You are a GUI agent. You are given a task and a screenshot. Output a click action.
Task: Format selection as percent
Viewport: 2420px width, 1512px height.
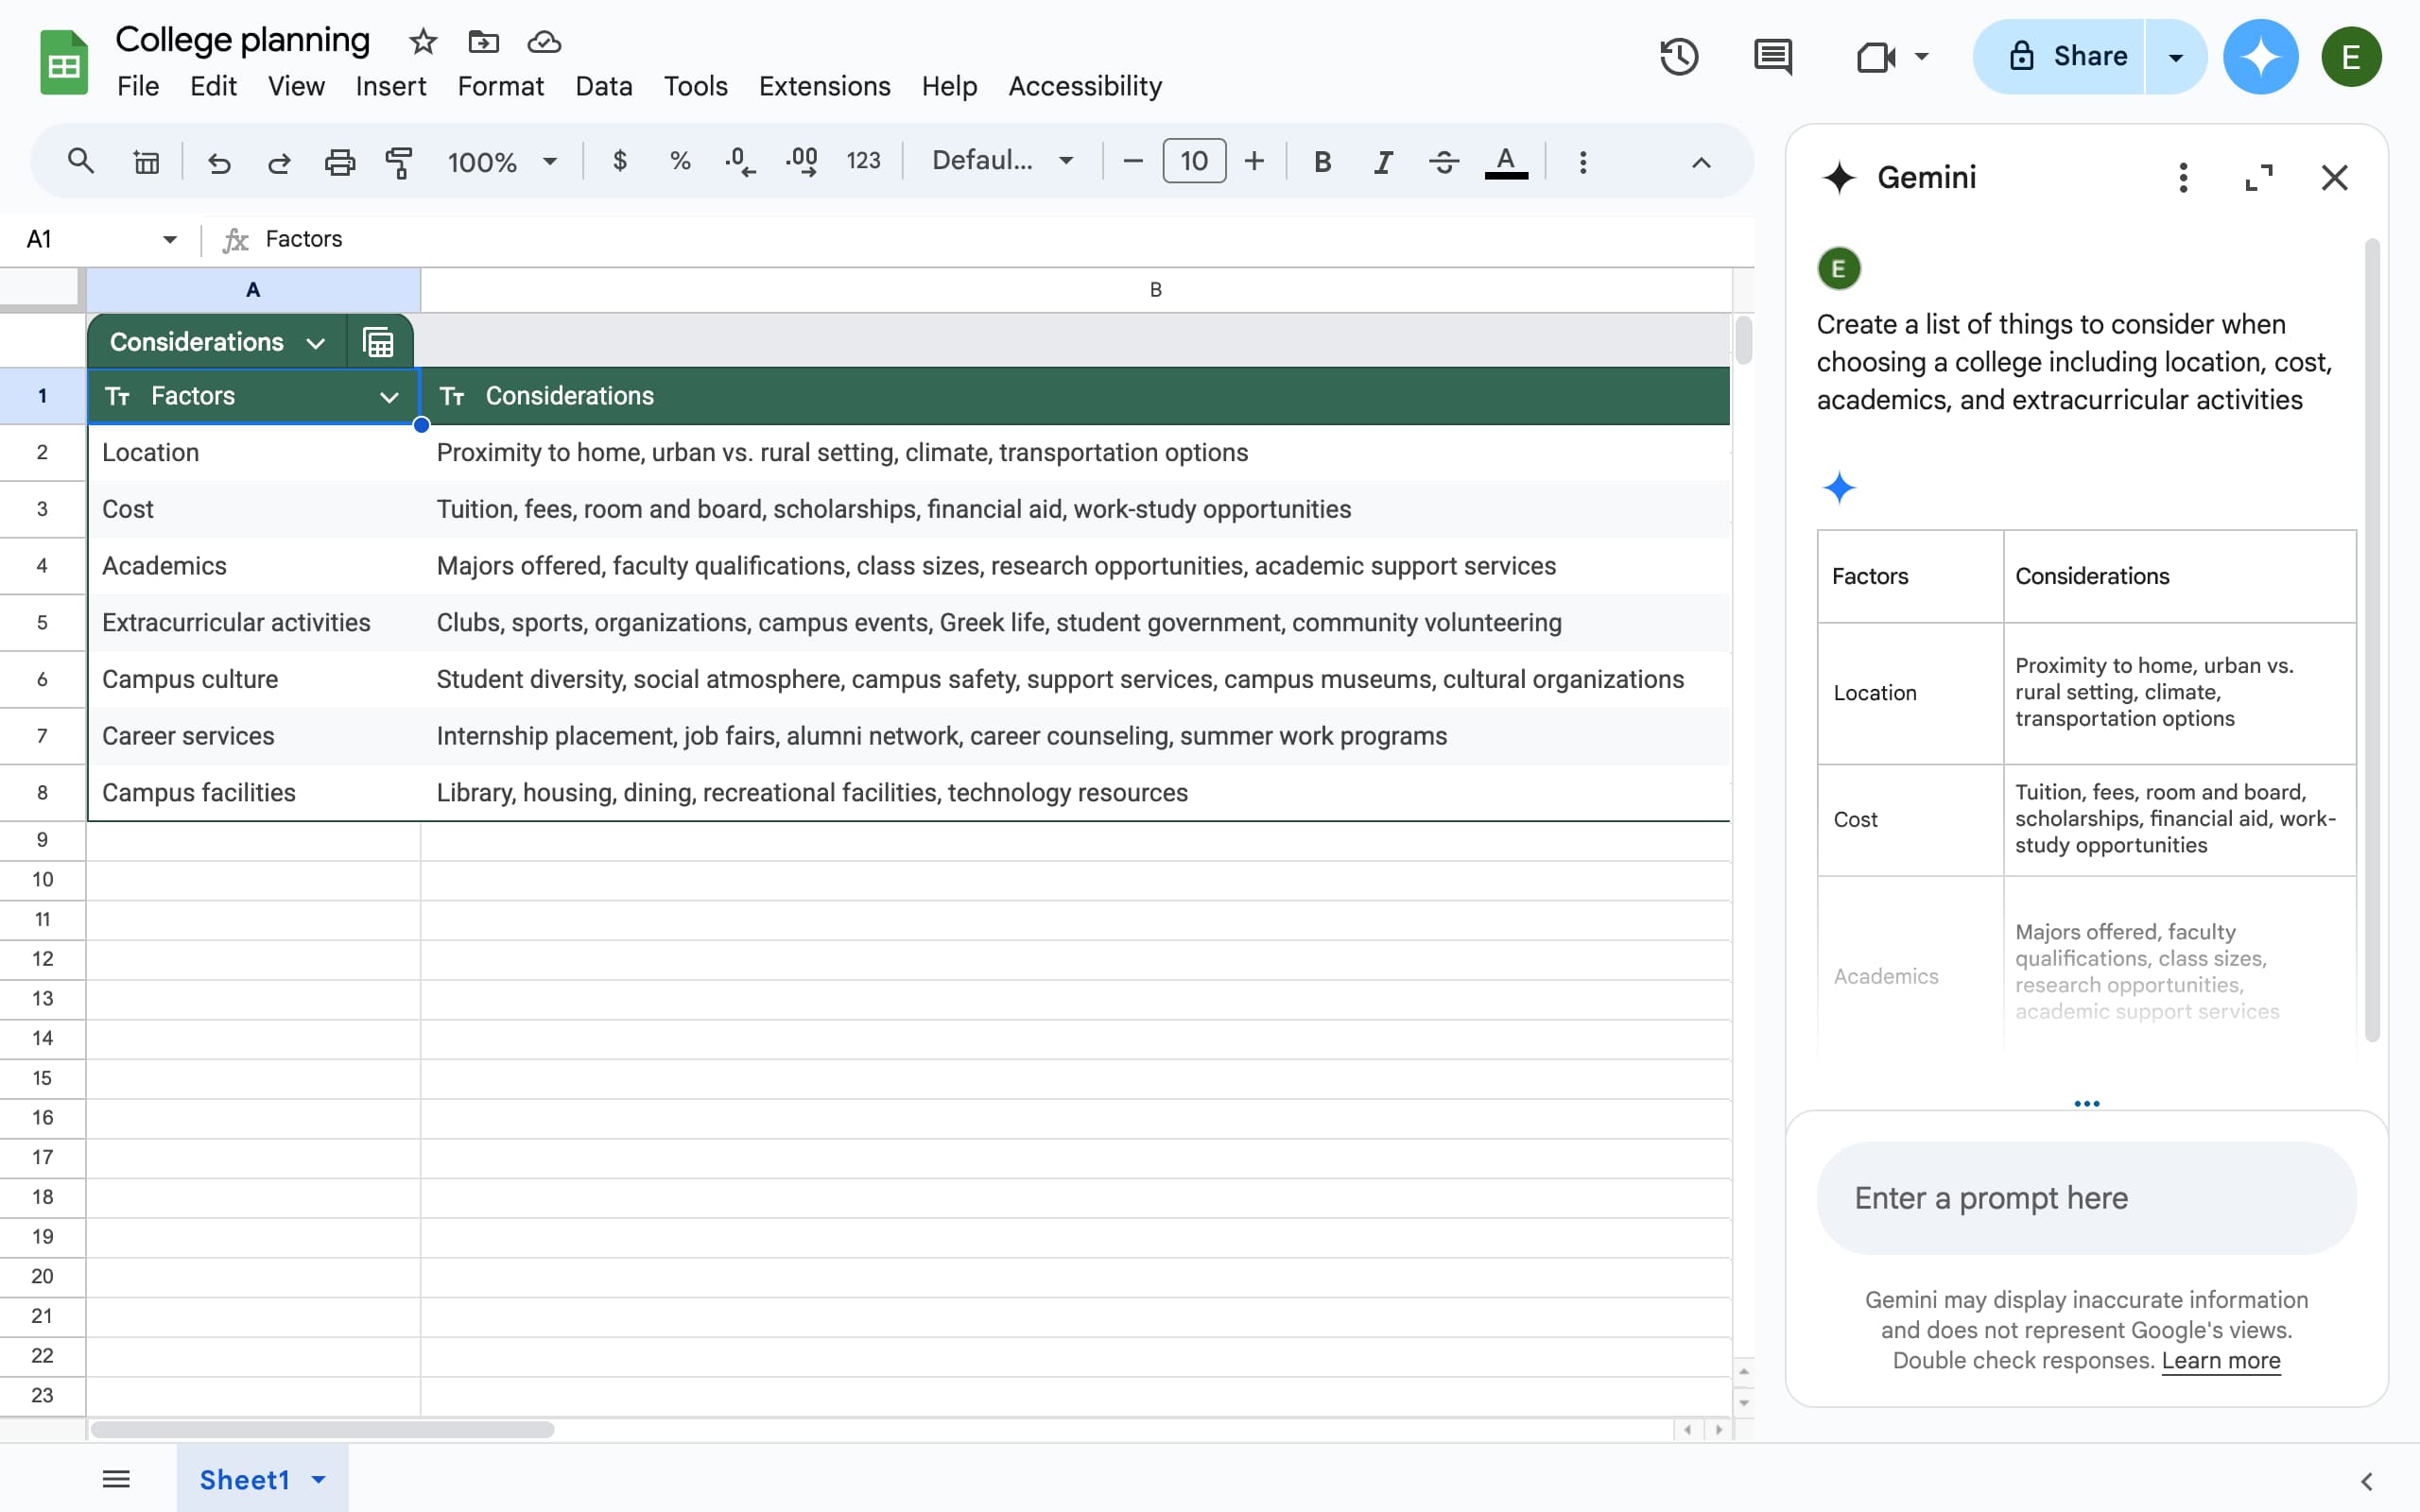click(681, 161)
